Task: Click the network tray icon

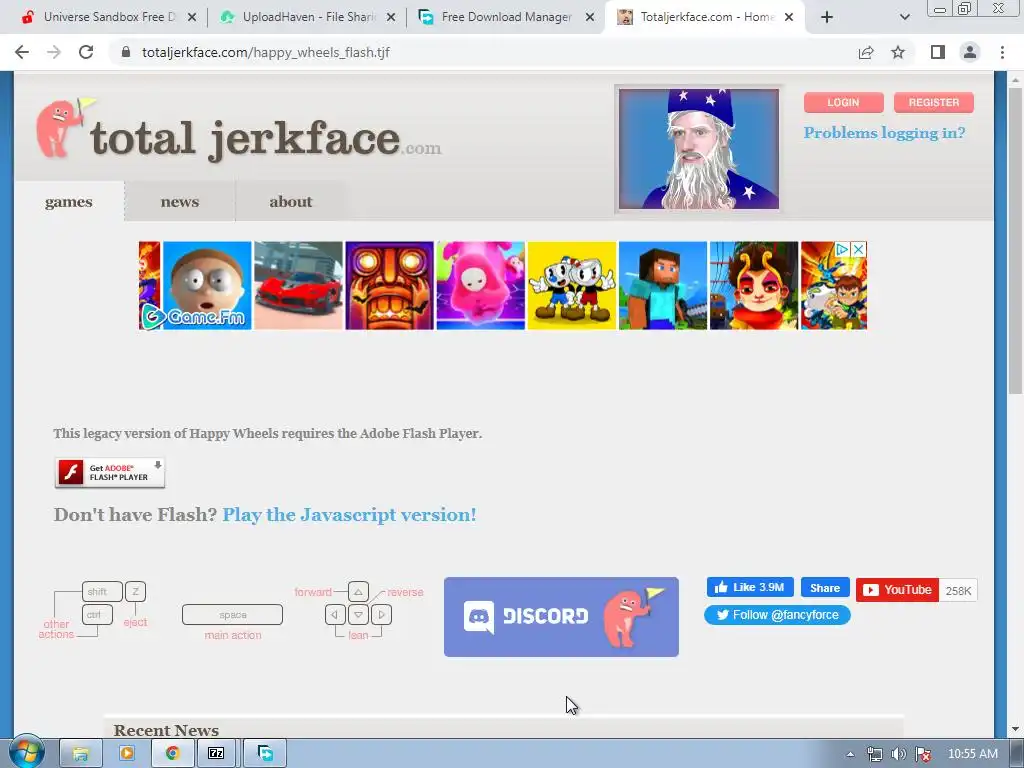Action: 874,754
